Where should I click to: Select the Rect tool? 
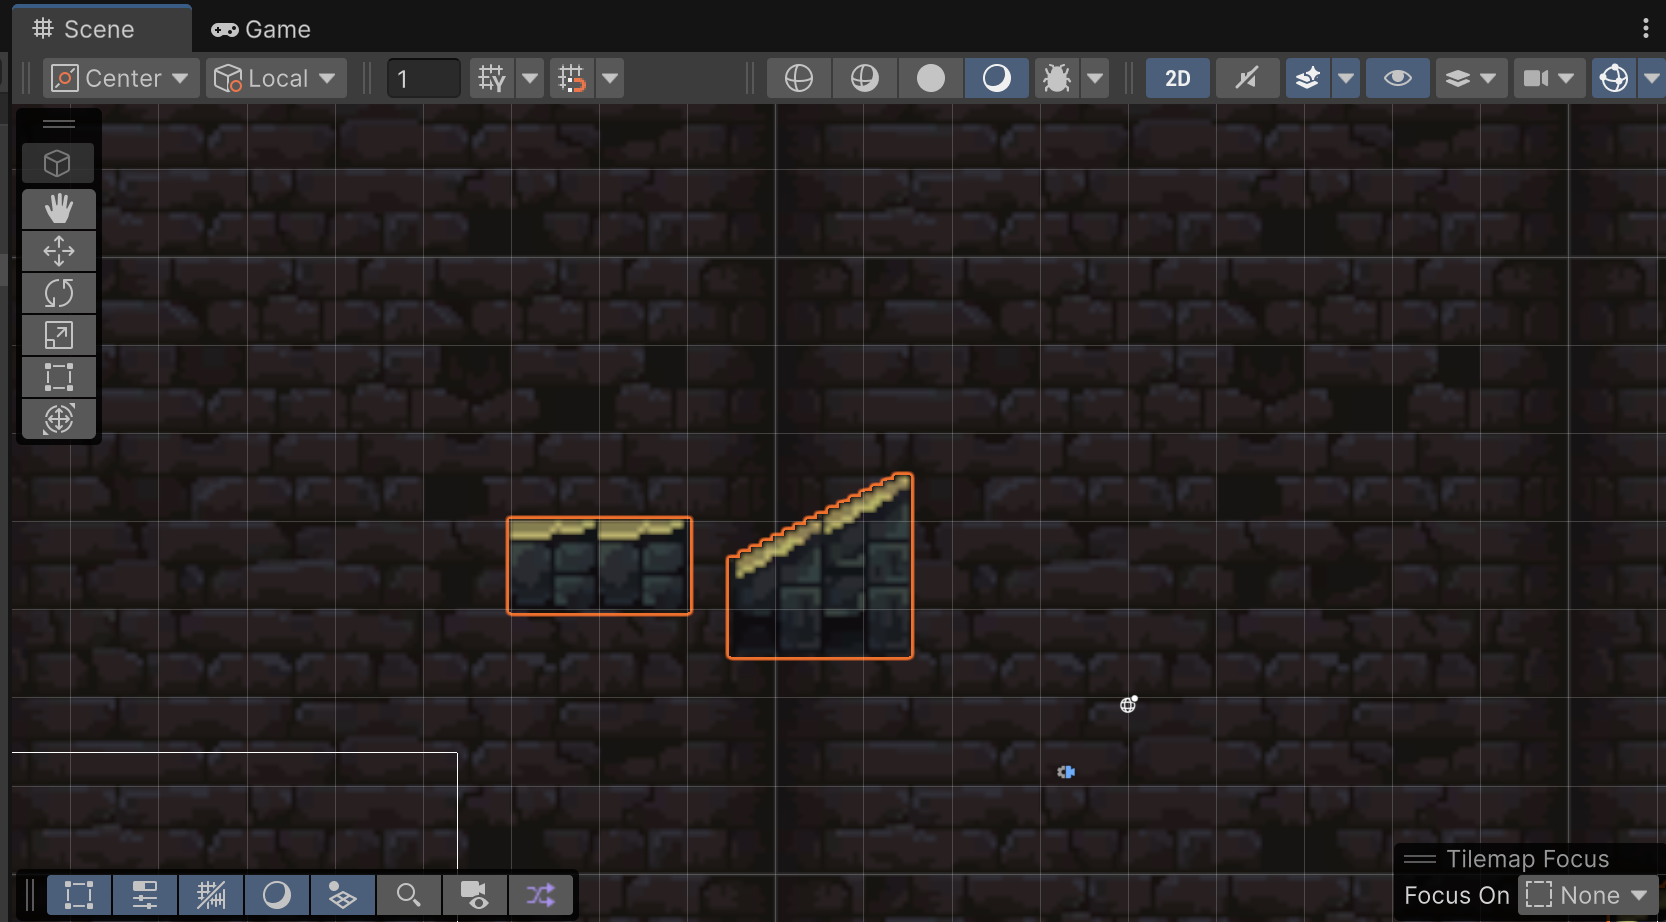point(58,377)
